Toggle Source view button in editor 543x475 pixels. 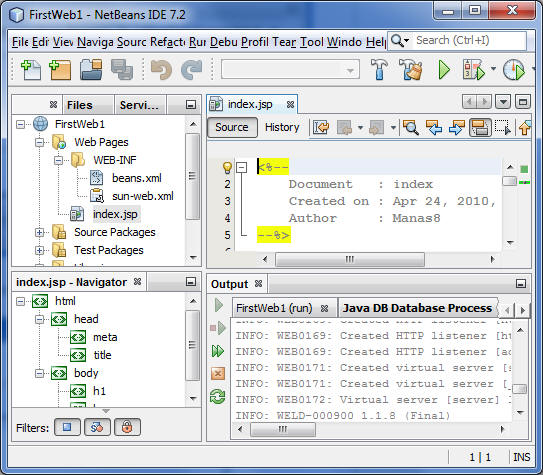coord(232,127)
